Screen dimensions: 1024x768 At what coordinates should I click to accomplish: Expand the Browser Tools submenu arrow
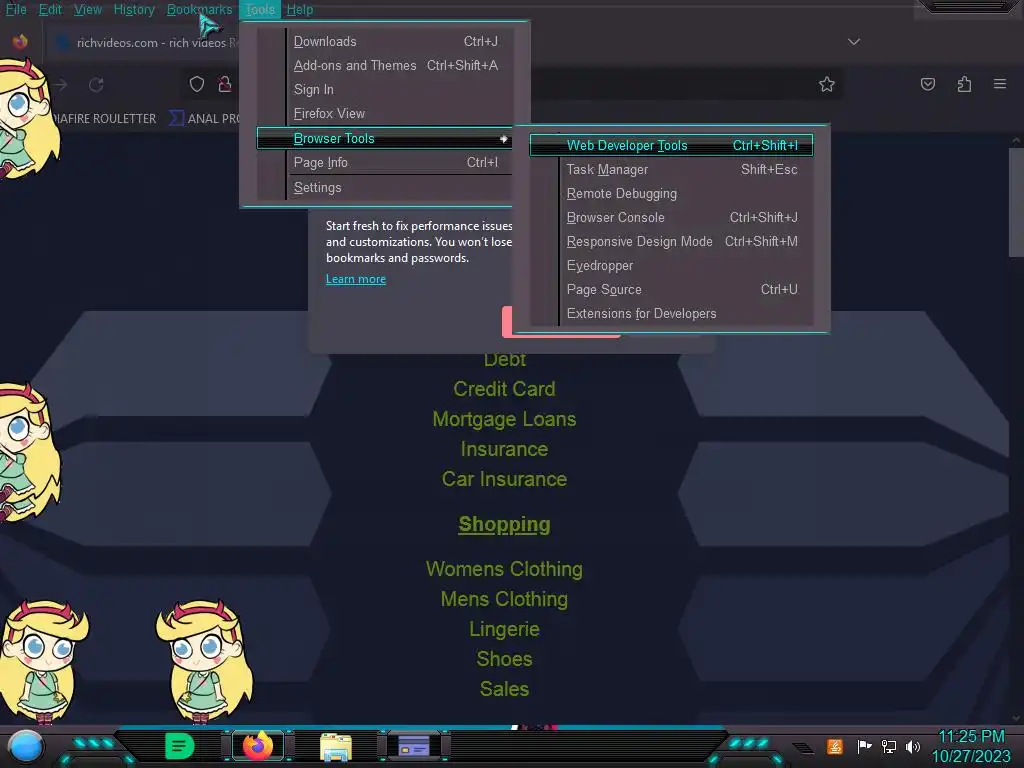coord(504,138)
